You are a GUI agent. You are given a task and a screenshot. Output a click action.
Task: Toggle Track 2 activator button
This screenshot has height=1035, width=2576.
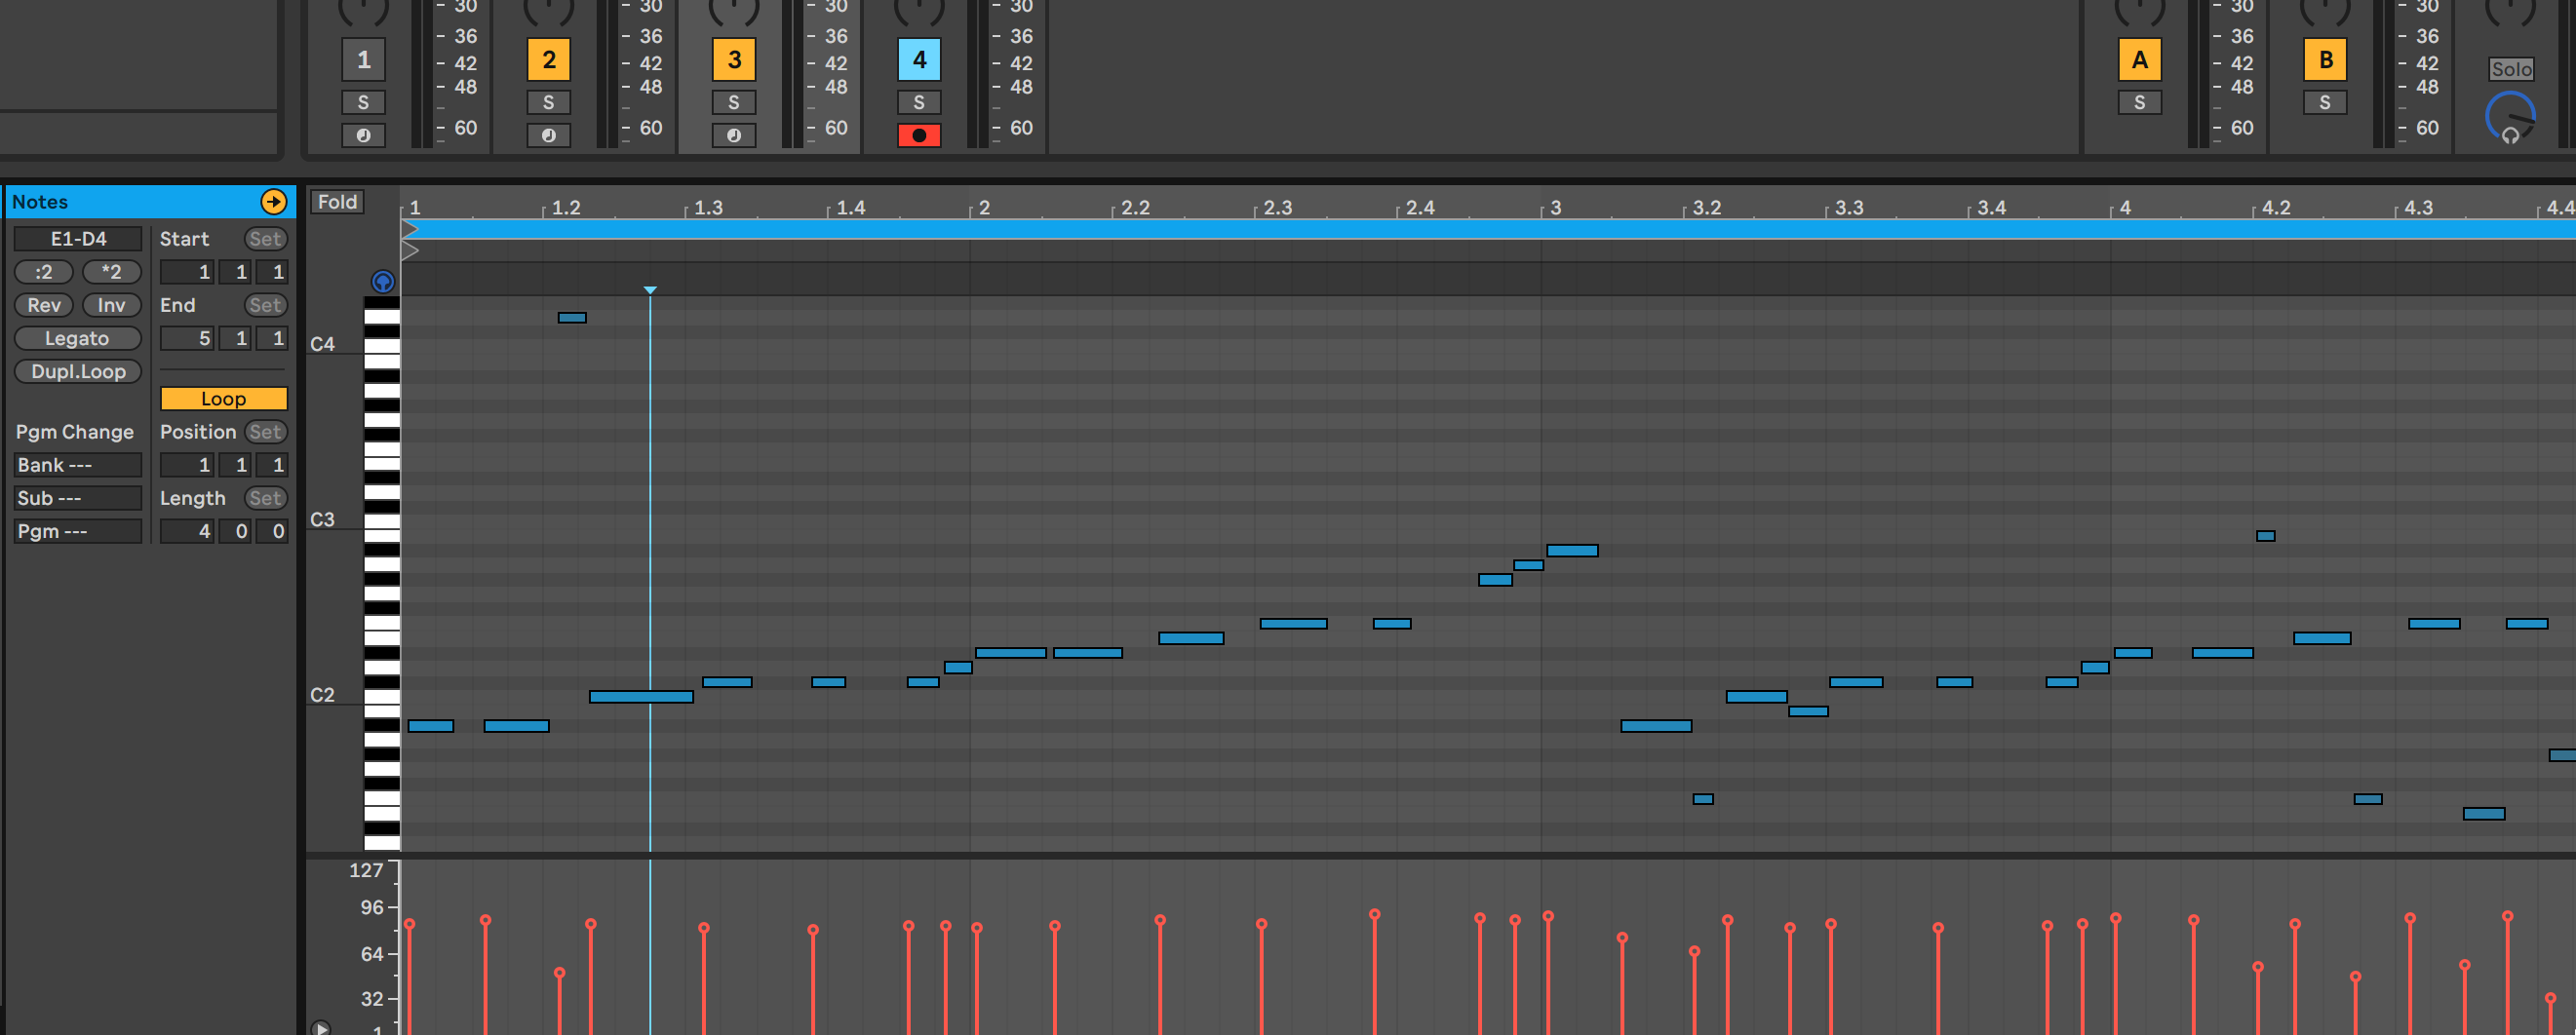(x=548, y=59)
